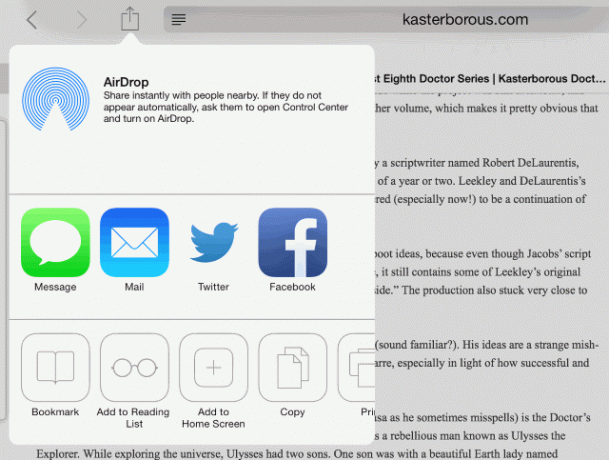Tap the kasterborous.com address field
The image size is (609, 460).
[x=386, y=19]
